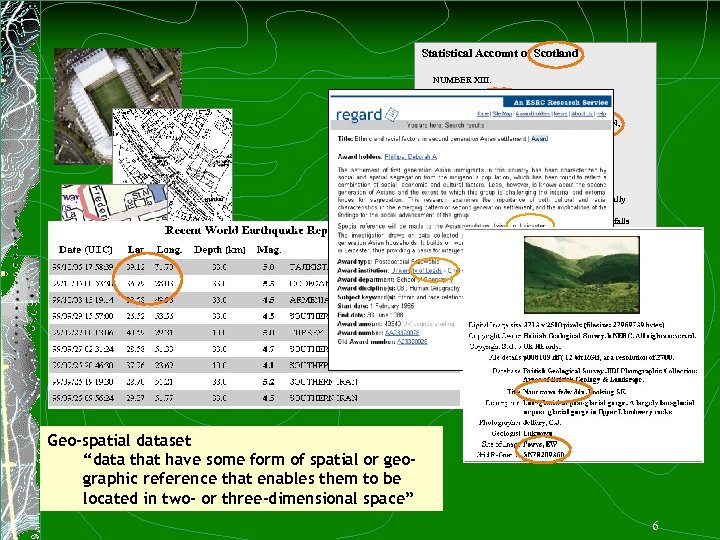Click the Old Award number link

tap(412, 342)
